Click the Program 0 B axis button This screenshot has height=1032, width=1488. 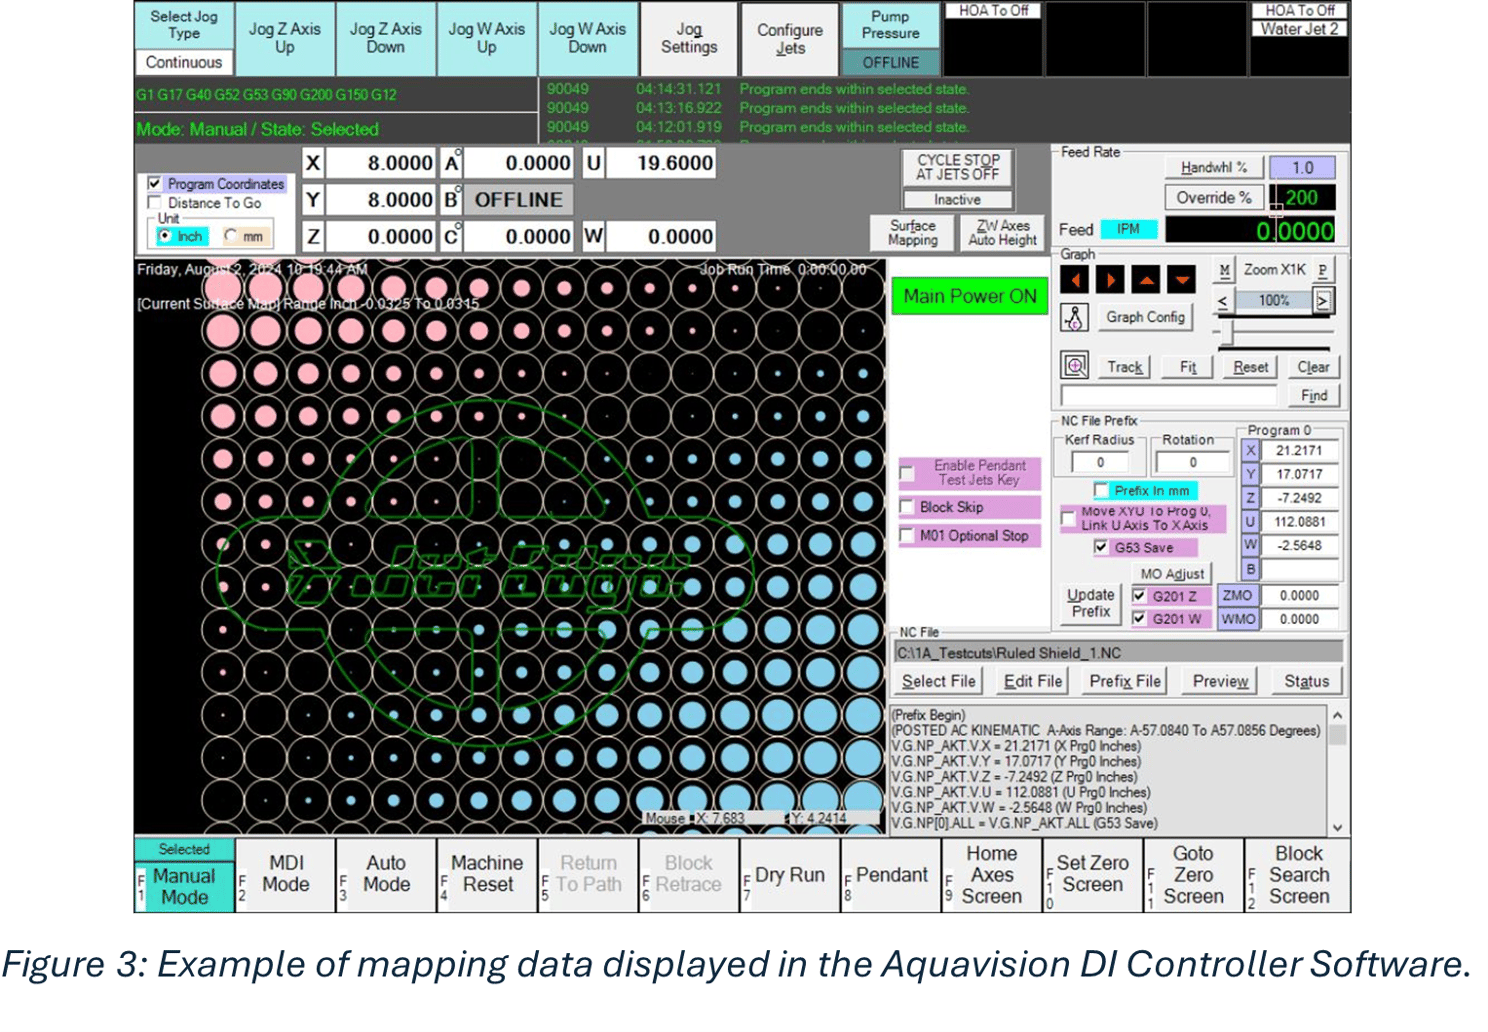pos(1250,569)
